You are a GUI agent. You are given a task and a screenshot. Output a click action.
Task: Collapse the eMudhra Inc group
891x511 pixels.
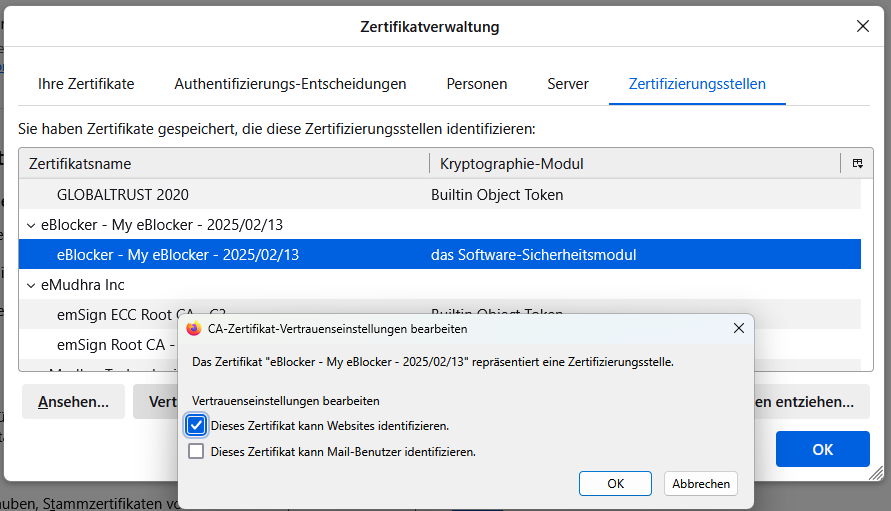[x=31, y=285]
